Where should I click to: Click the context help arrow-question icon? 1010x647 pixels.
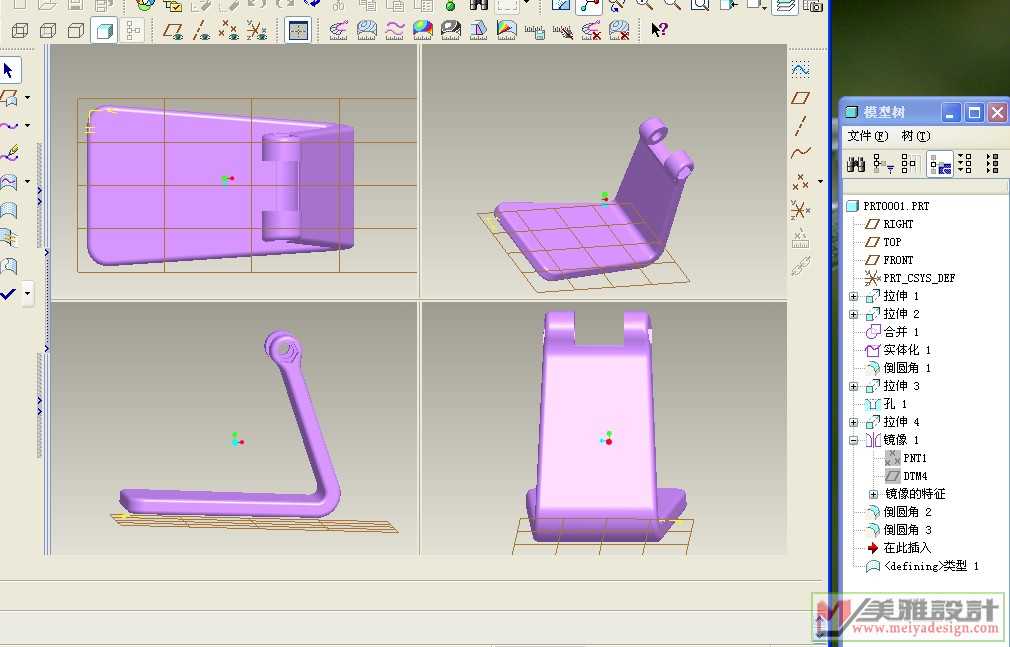pos(658,30)
